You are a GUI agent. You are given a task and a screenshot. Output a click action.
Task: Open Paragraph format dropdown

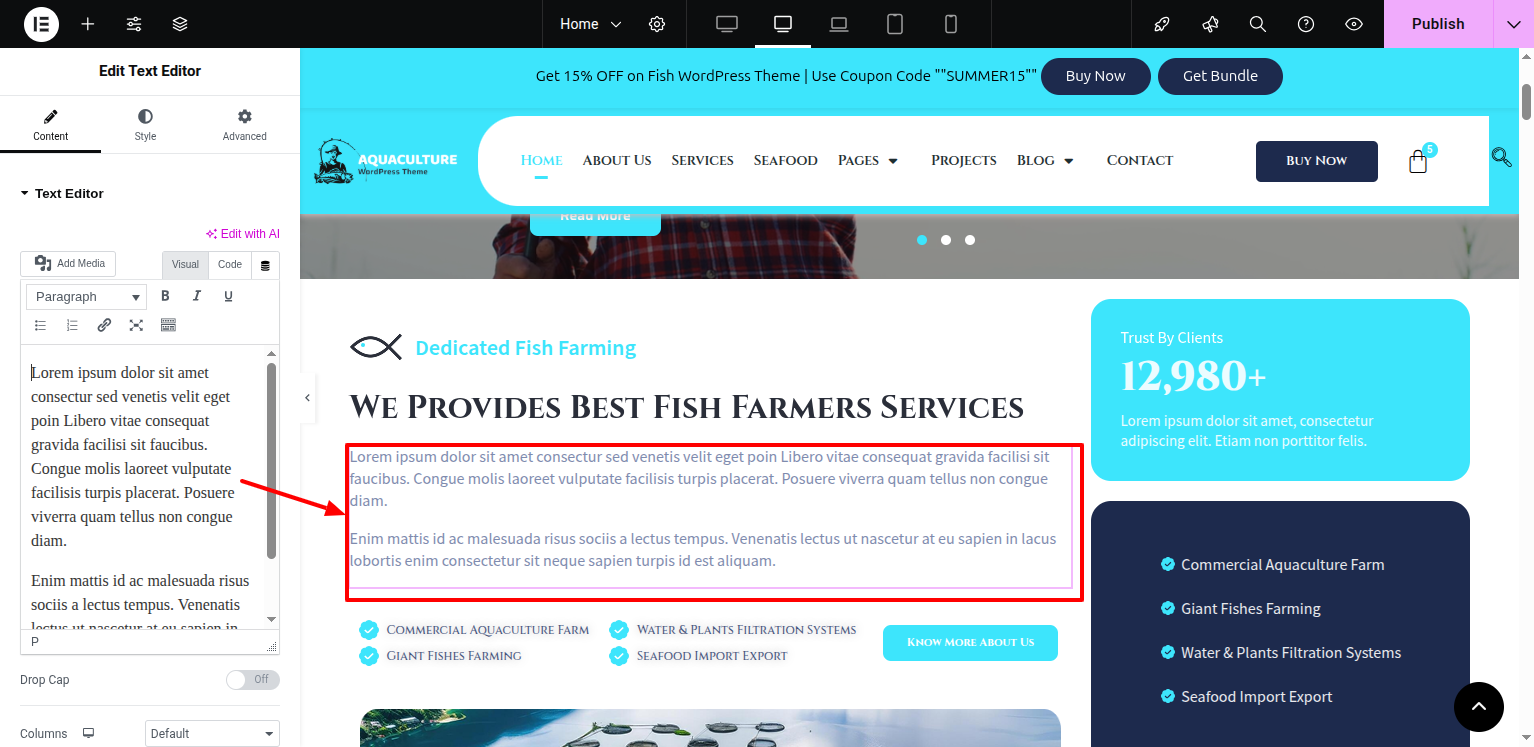[x=87, y=297]
